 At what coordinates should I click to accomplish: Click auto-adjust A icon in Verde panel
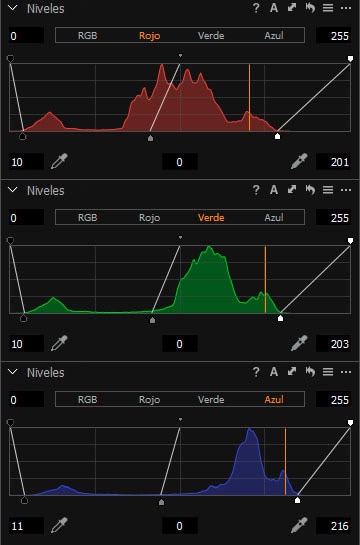(274, 190)
